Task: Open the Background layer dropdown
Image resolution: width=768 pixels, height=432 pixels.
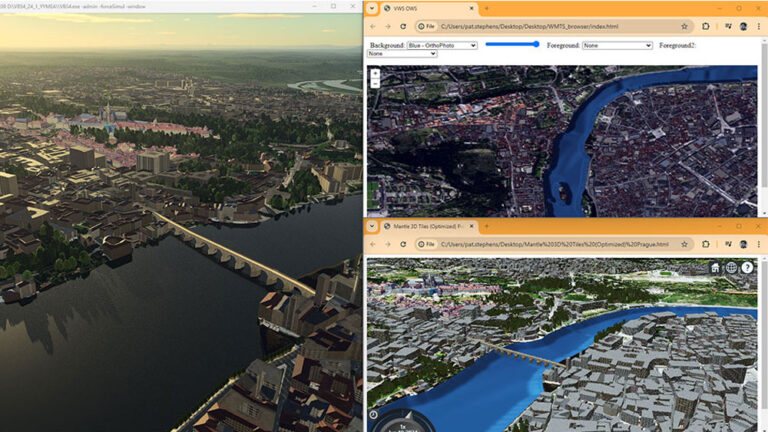Action: coord(442,45)
